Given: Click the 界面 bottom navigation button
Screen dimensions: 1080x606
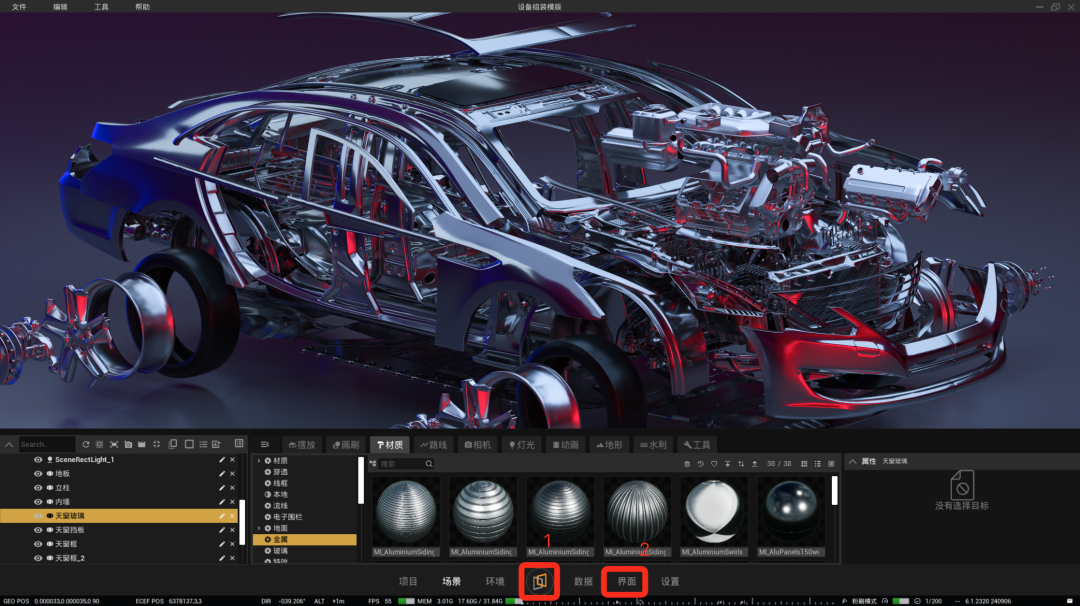Looking at the screenshot, I should (626, 581).
